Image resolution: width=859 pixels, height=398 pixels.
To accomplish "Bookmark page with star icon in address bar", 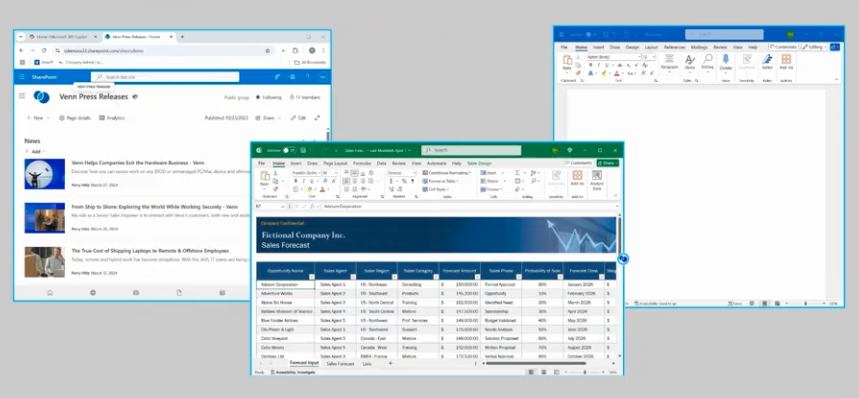I will tap(267, 50).
